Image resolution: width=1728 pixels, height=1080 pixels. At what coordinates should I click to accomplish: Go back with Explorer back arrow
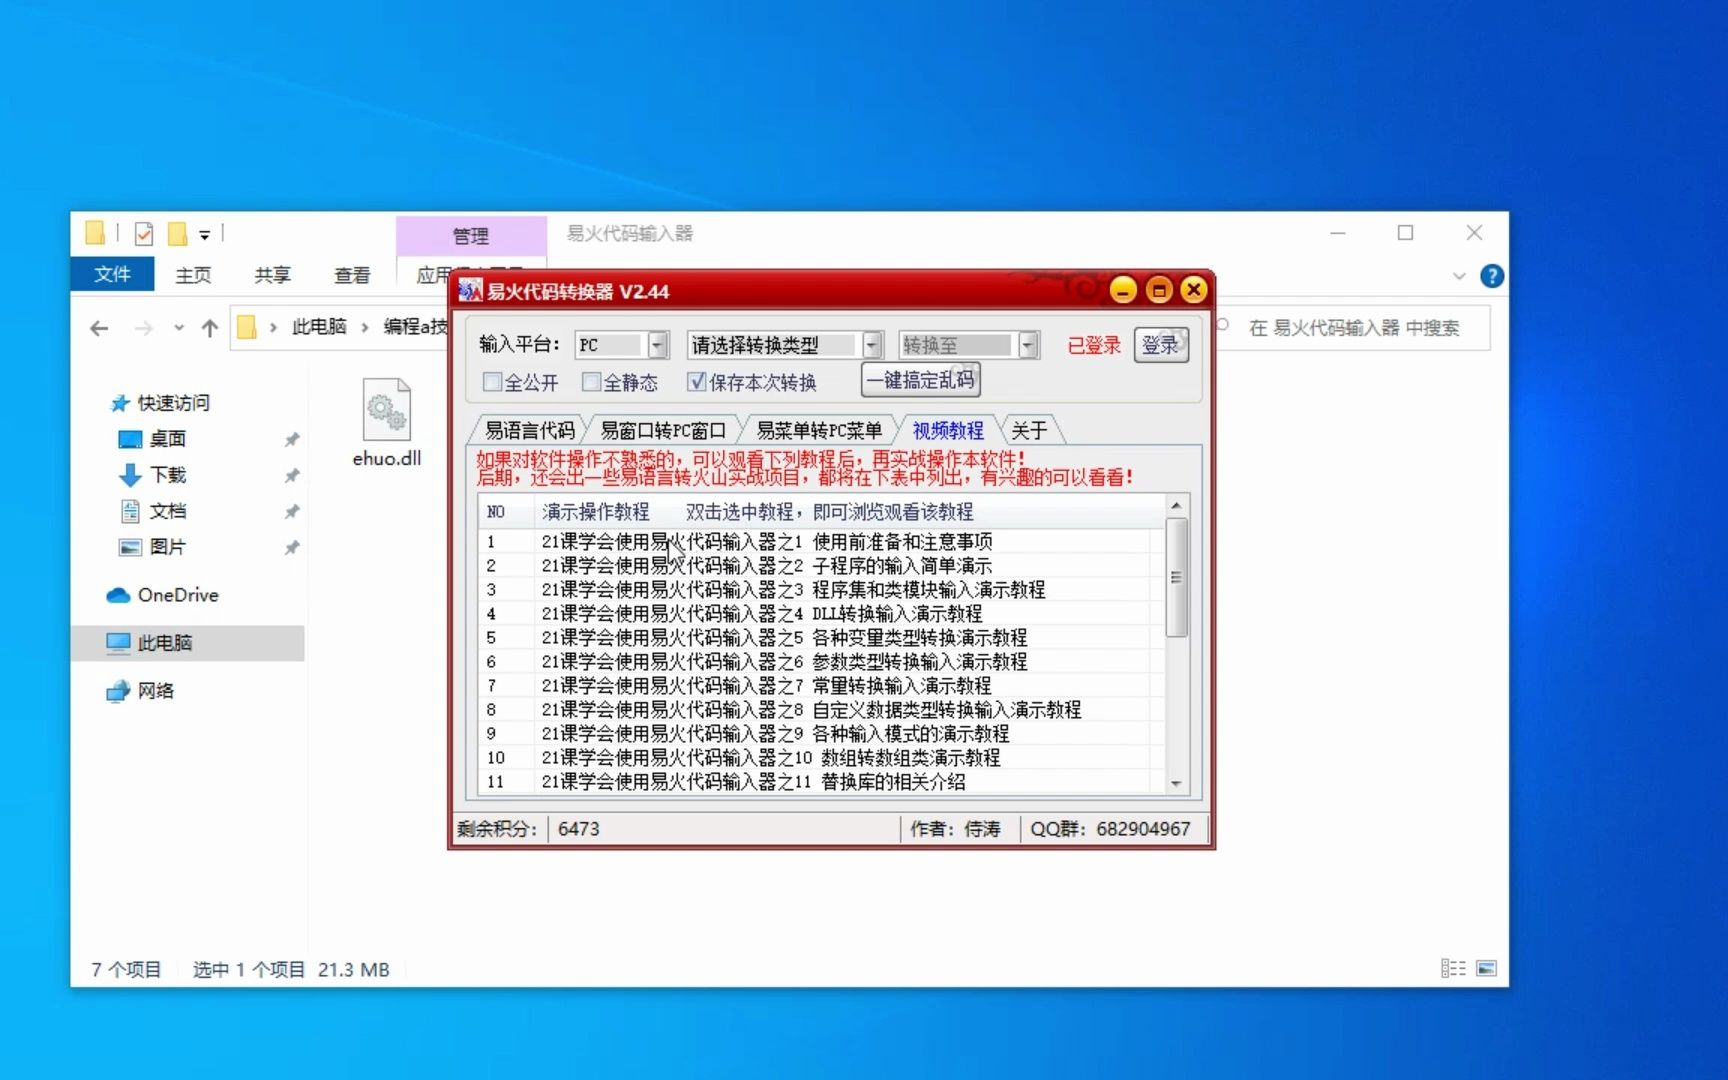coord(99,328)
